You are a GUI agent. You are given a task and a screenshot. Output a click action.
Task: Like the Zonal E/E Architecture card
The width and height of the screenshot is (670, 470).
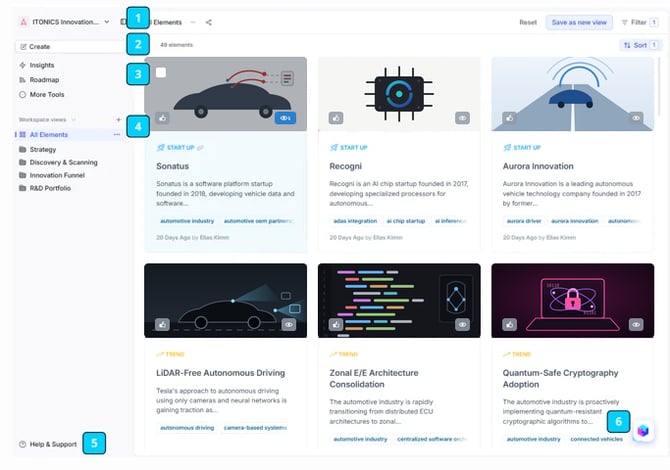point(336,325)
